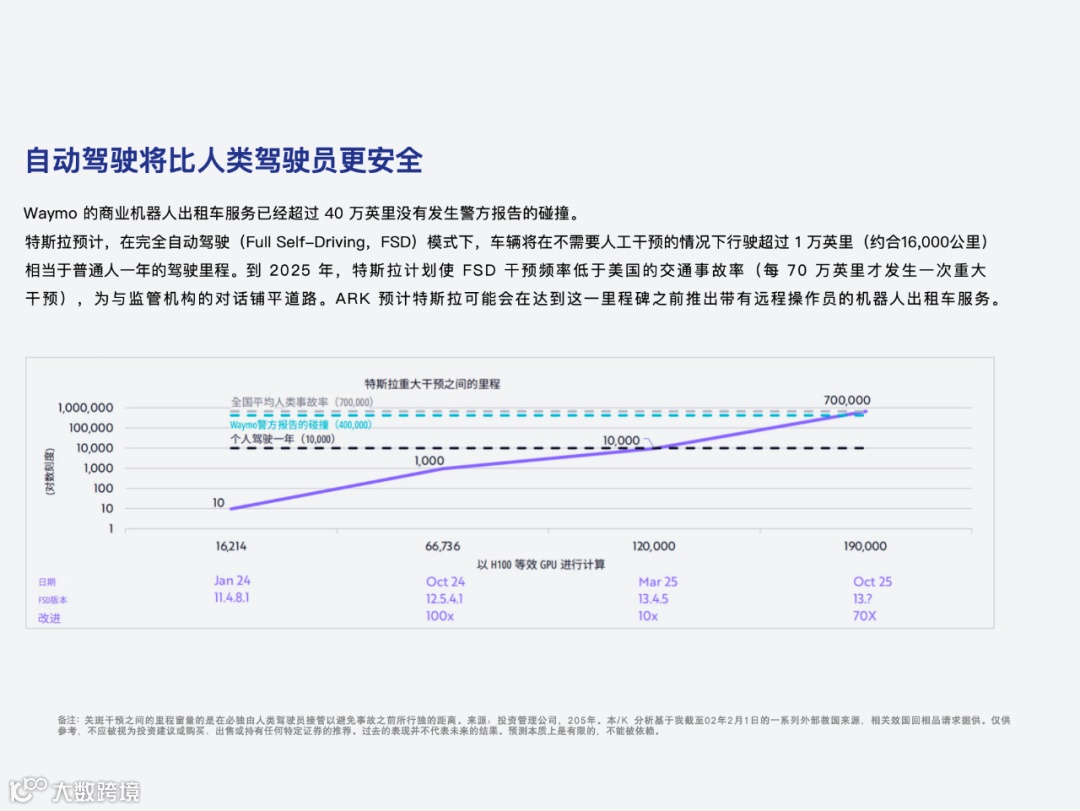The width and height of the screenshot is (1080, 811).
Task: Click the slide title 自动驾驶将比人类驾驶员更安全
Action: tap(223, 161)
